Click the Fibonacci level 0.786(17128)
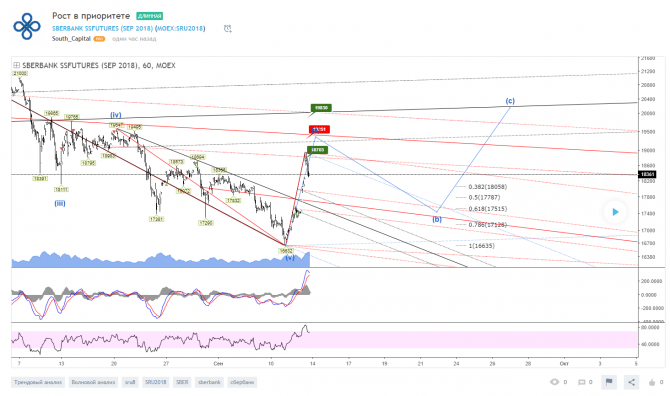Viewport: 670px width, 396px height. 488,225
